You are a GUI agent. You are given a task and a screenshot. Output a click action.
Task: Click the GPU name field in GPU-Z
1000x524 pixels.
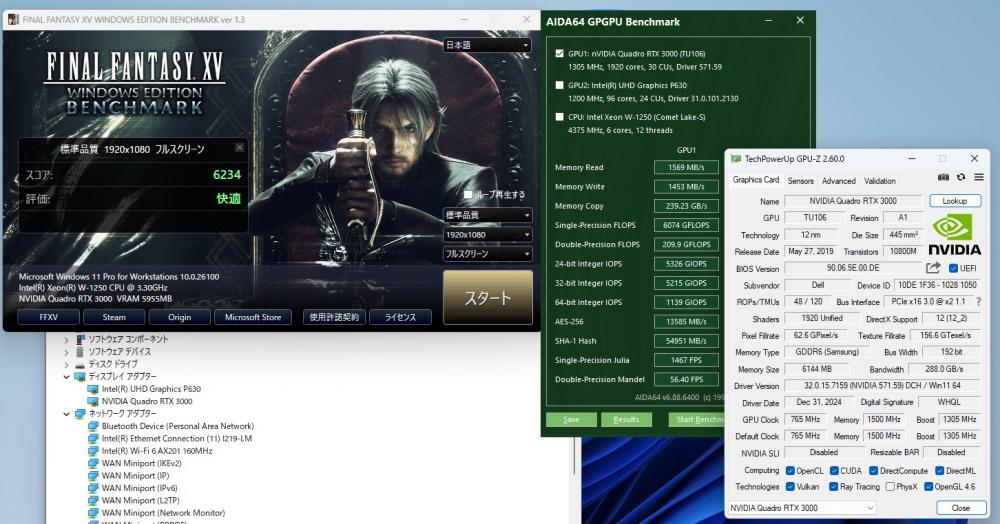pos(853,201)
